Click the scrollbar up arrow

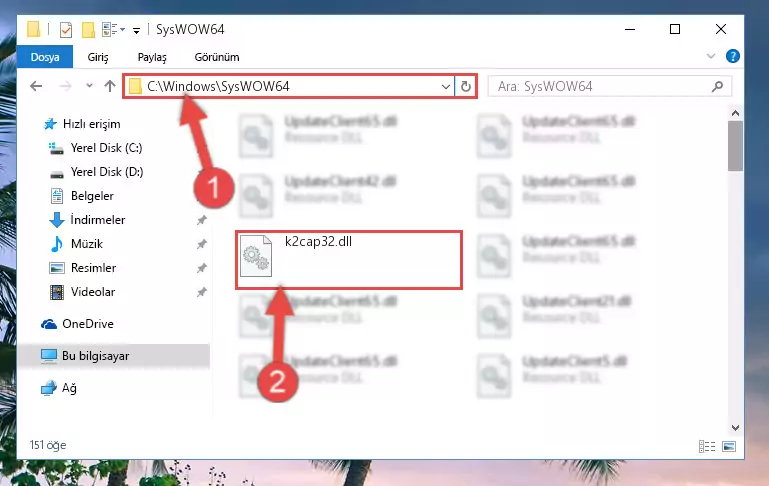pyautogui.click(x=735, y=113)
